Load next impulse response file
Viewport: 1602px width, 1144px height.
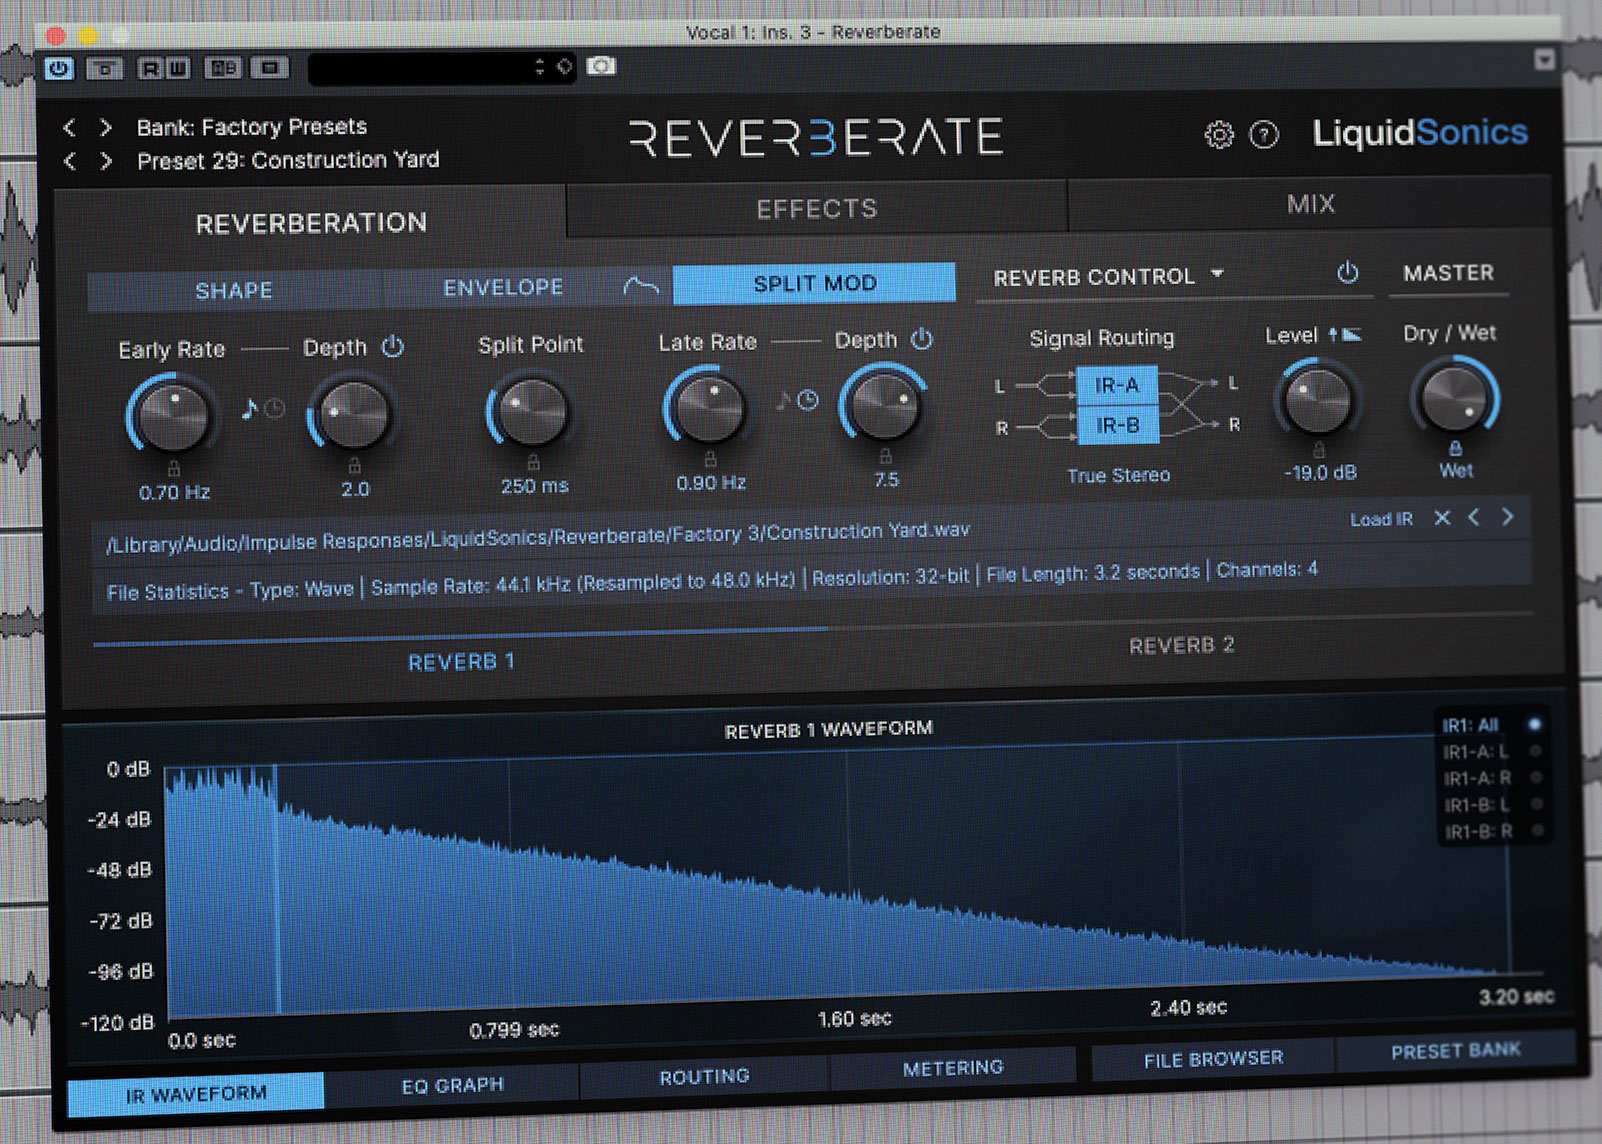pos(1507,516)
